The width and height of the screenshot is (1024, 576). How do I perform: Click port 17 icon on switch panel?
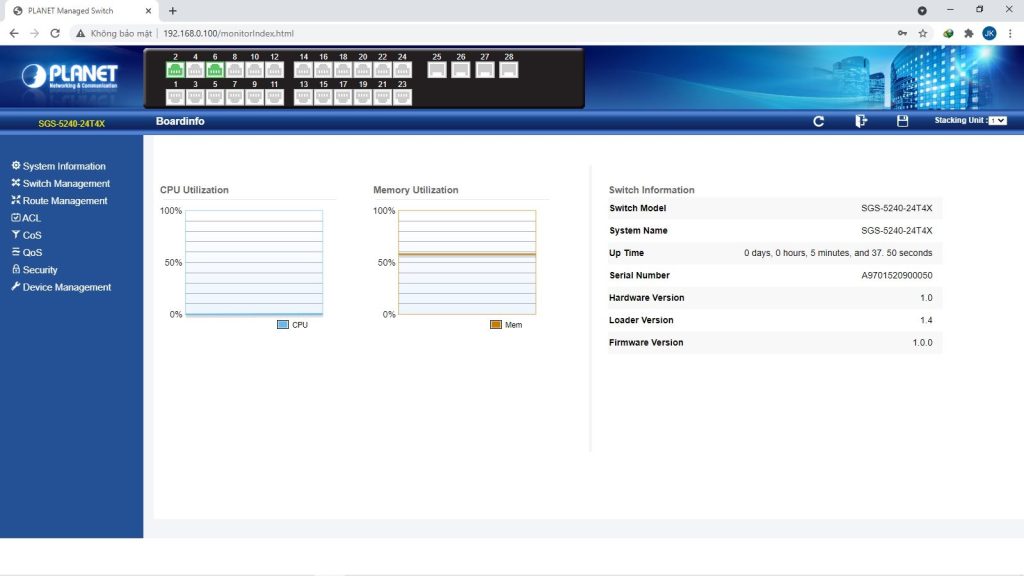click(x=343, y=97)
